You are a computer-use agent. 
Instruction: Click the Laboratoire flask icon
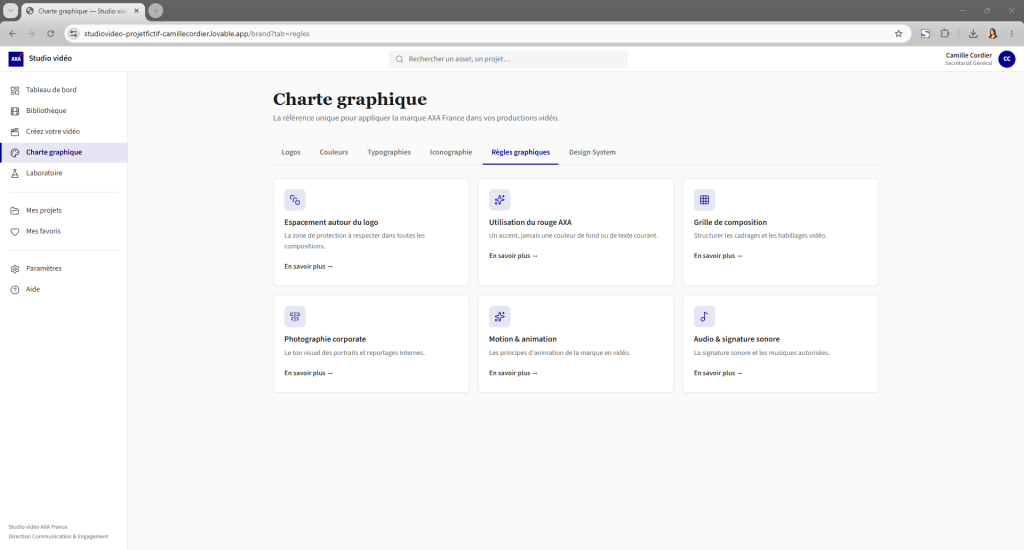[15, 174]
